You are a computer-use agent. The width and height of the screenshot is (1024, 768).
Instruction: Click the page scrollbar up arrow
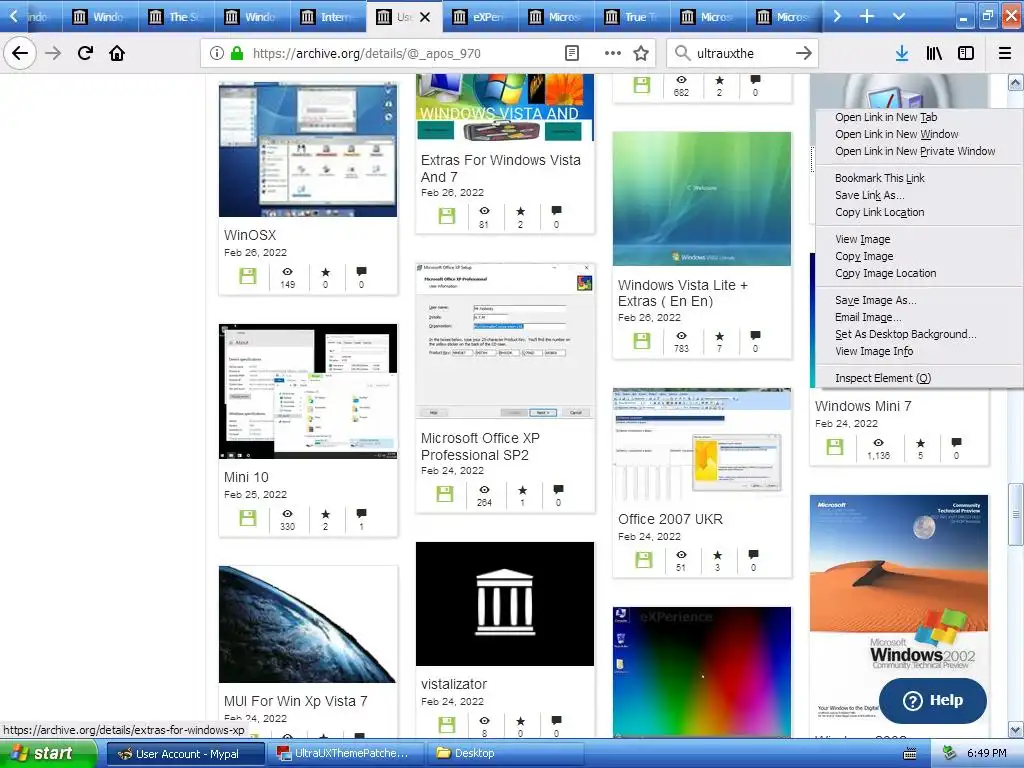[x=1015, y=82]
